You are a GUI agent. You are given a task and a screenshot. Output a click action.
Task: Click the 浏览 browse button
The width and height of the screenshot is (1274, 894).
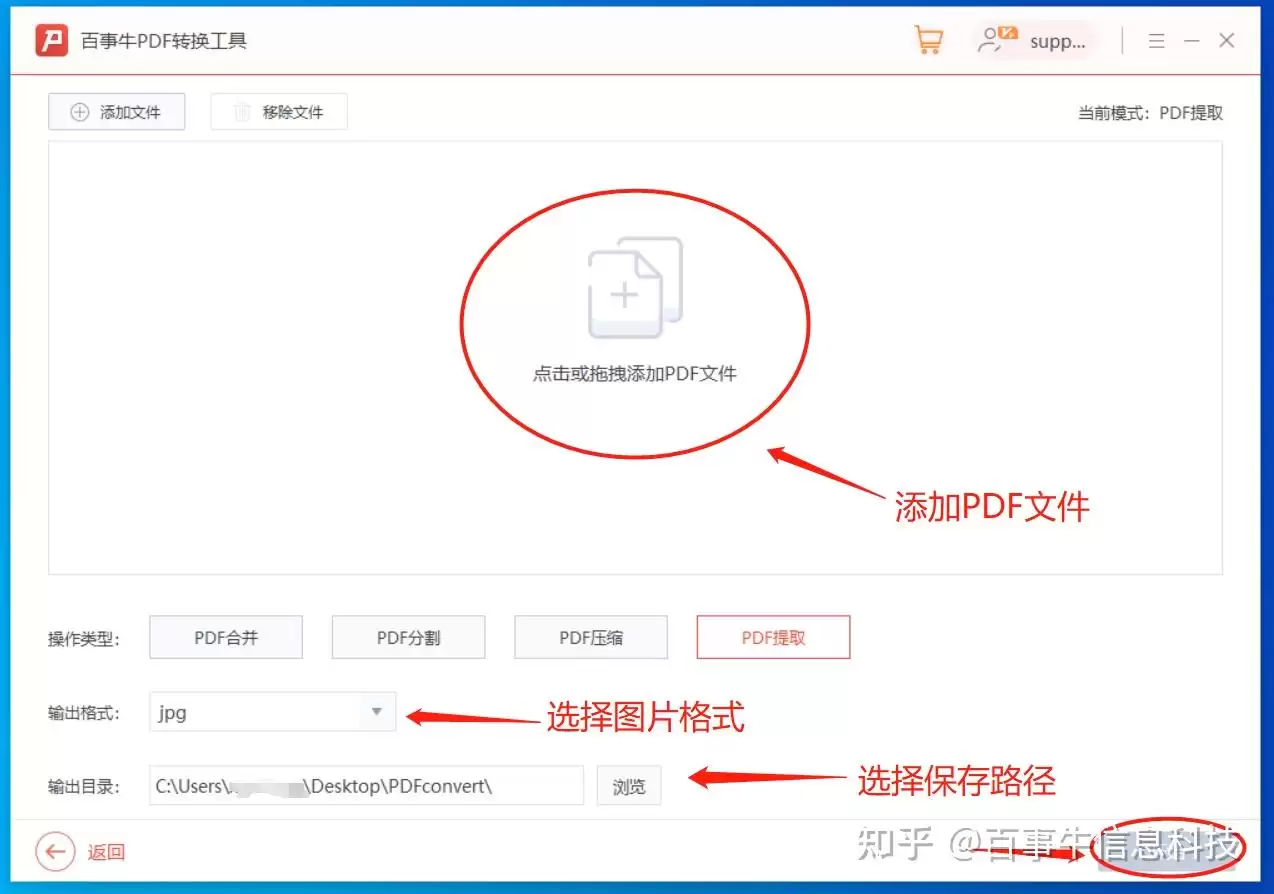click(628, 786)
